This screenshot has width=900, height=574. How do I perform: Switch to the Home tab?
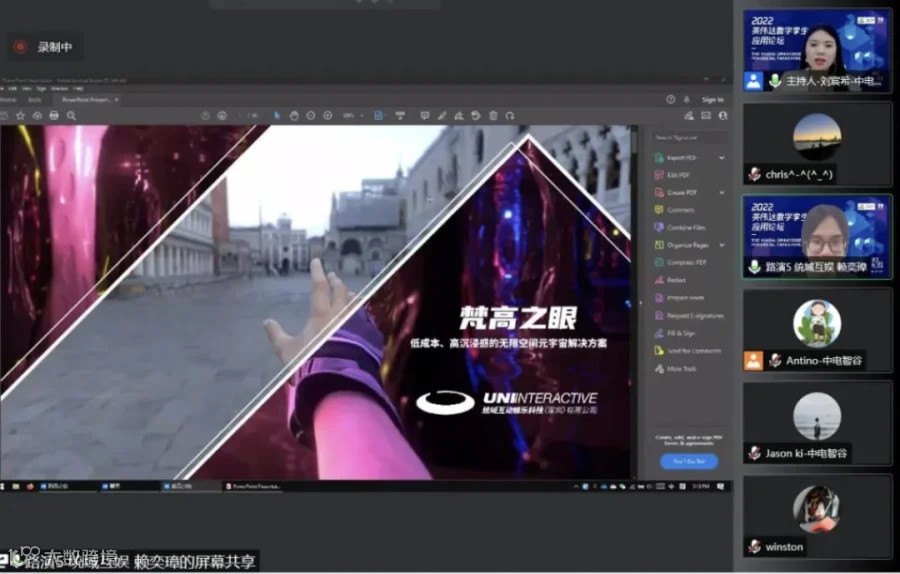(x=8, y=99)
